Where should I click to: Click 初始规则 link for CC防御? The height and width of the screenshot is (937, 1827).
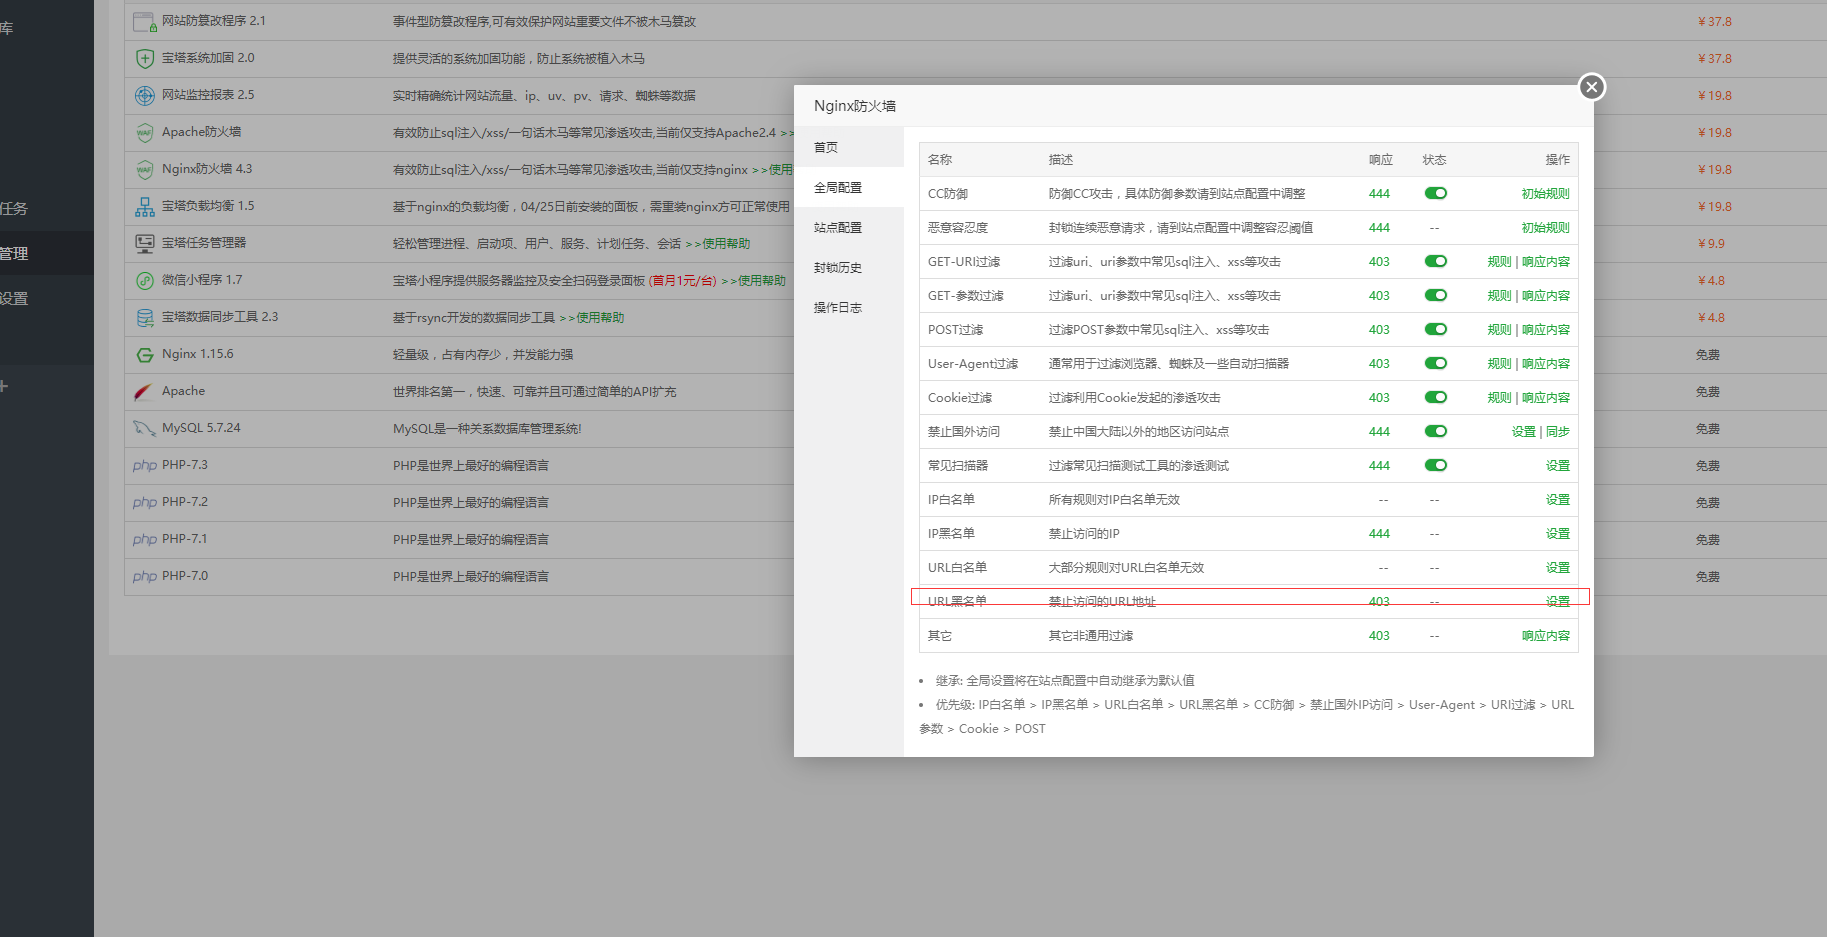[1545, 194]
